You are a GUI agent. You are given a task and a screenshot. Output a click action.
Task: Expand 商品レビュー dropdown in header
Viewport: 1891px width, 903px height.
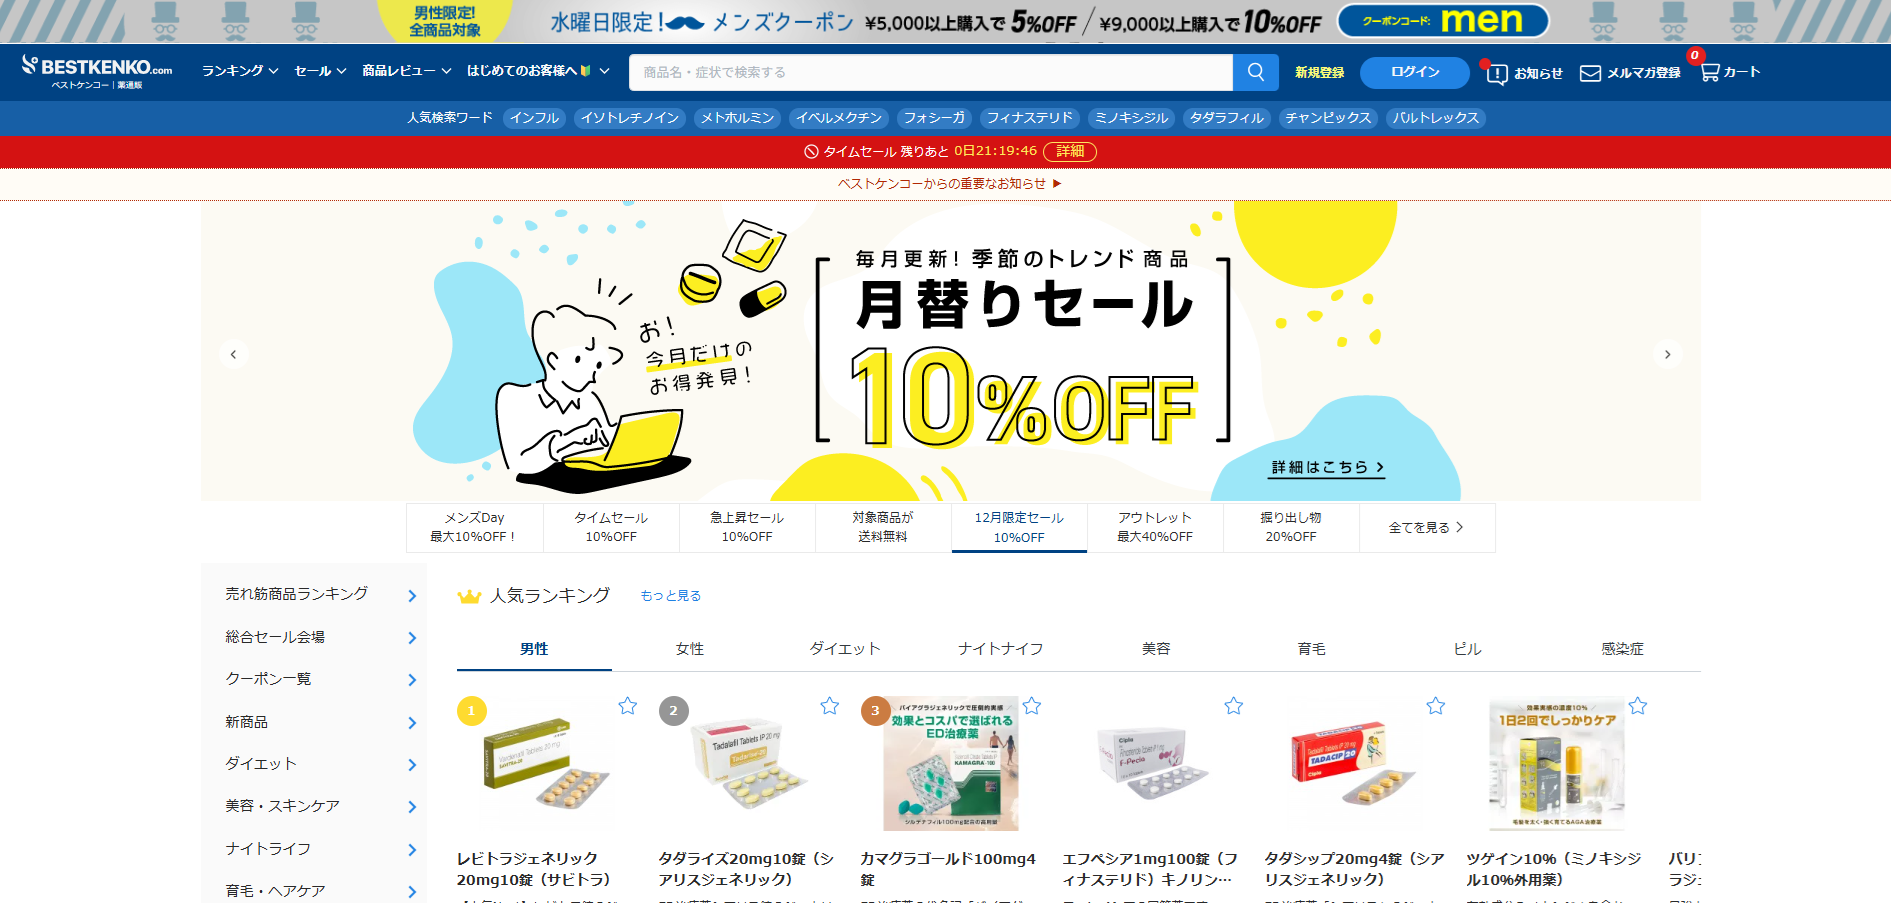pos(407,71)
